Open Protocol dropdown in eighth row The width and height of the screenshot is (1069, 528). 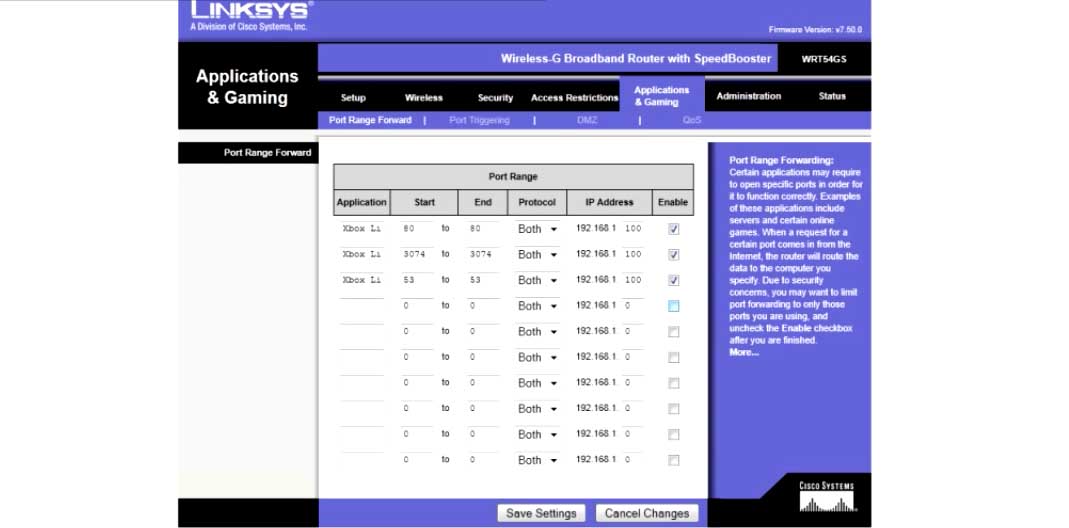(537, 409)
